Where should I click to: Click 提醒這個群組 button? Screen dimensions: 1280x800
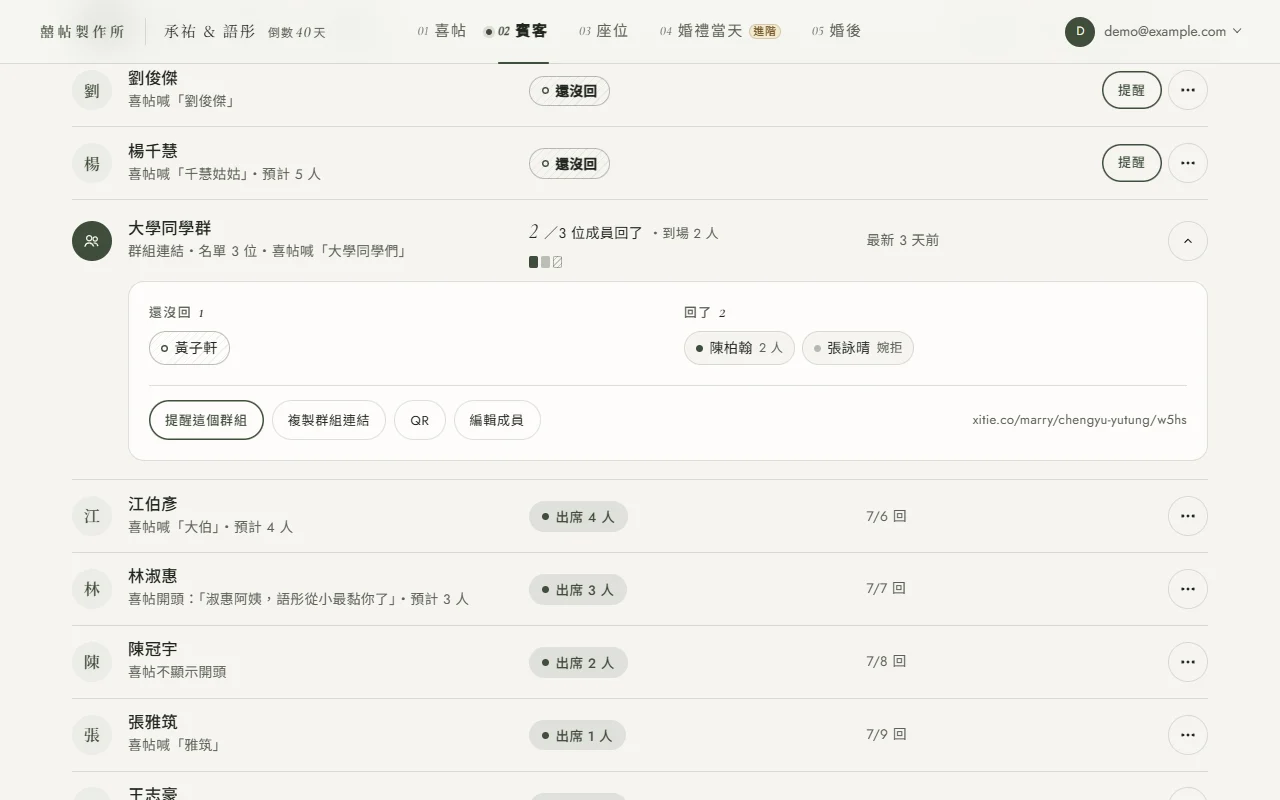tap(206, 420)
